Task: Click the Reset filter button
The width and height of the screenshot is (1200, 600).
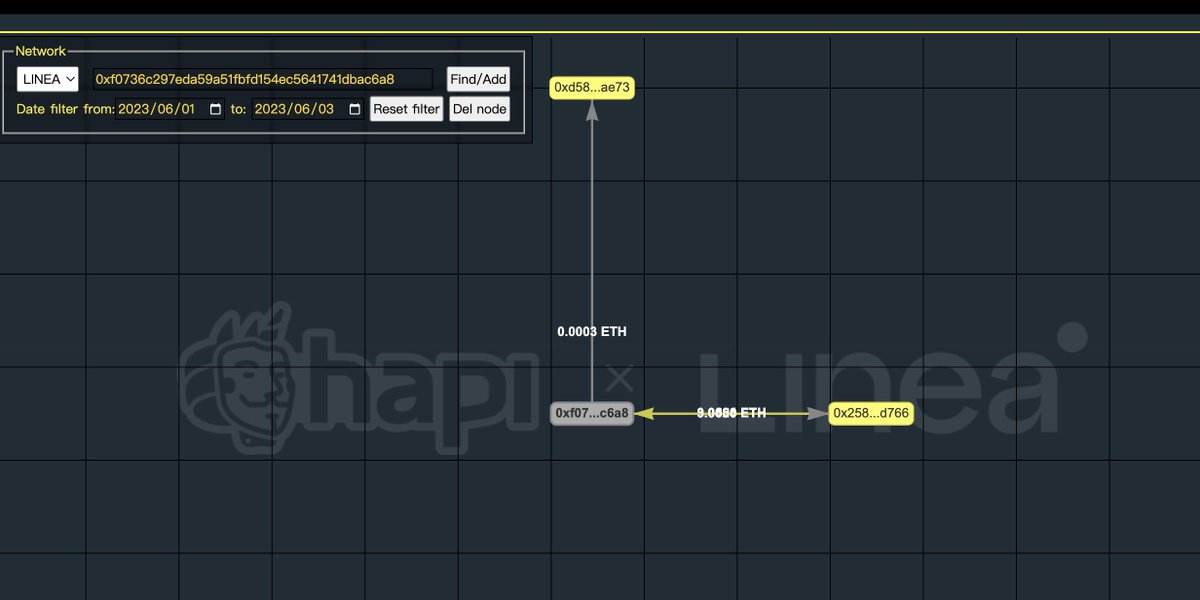Action: pyautogui.click(x=406, y=109)
